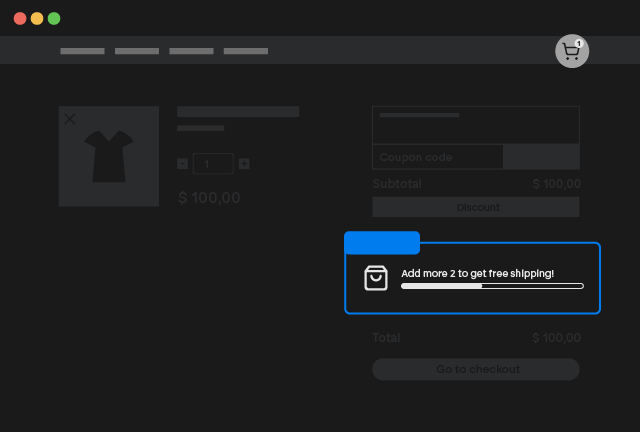Focus the quantity input field

point(213,164)
